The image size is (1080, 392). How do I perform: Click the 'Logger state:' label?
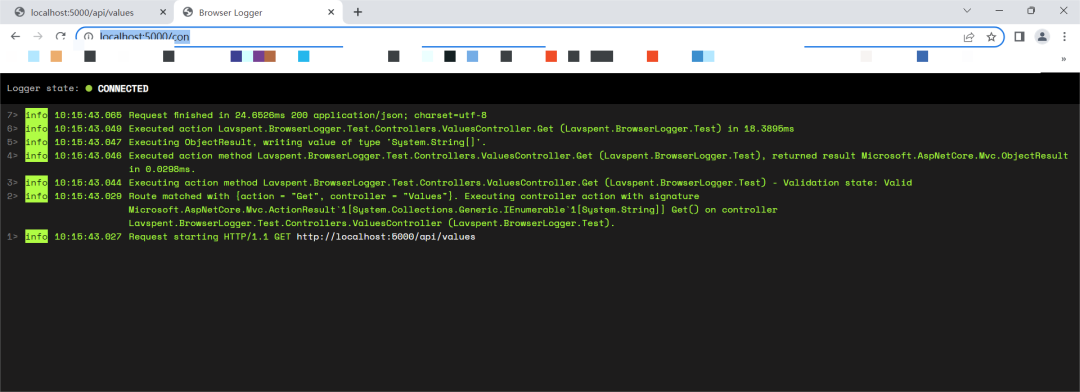tap(43, 89)
